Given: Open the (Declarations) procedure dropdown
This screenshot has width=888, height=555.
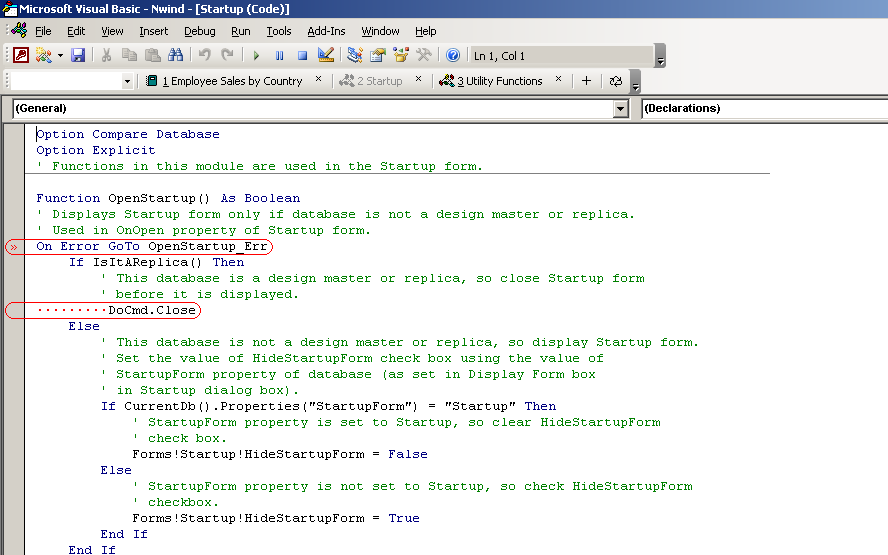Looking at the screenshot, I should 766,108.
